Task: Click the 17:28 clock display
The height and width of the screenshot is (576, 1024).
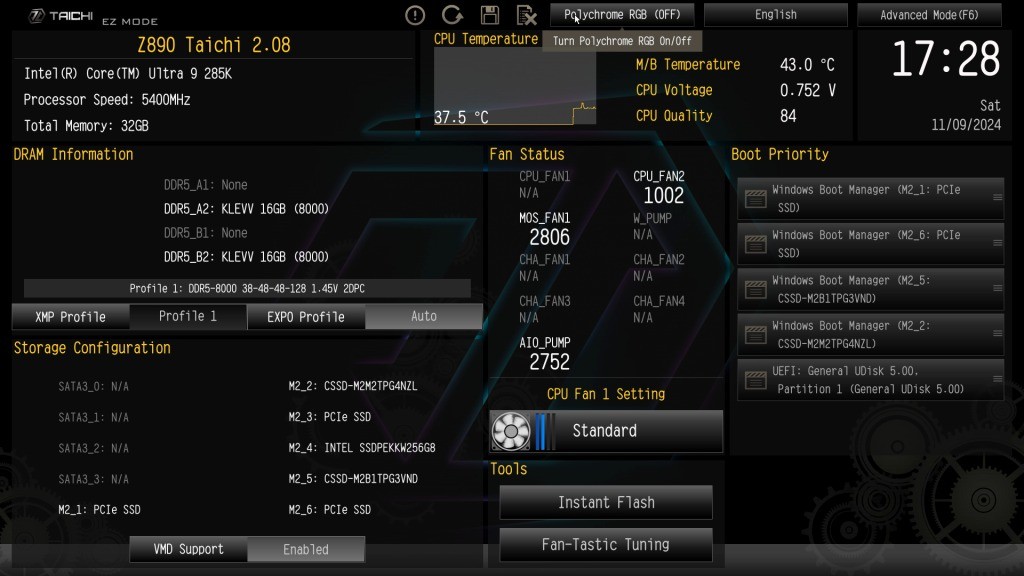Action: tap(945, 59)
